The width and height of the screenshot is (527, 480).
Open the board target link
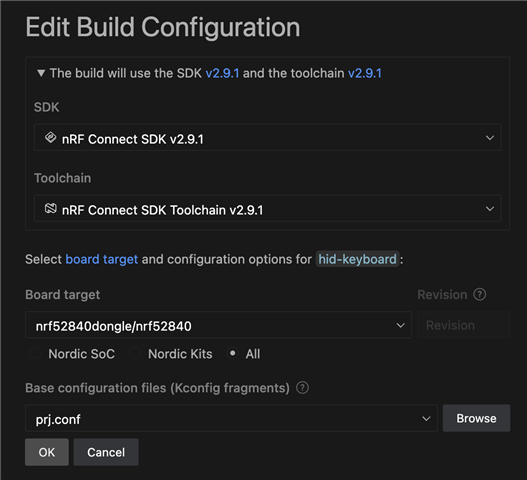(102, 259)
